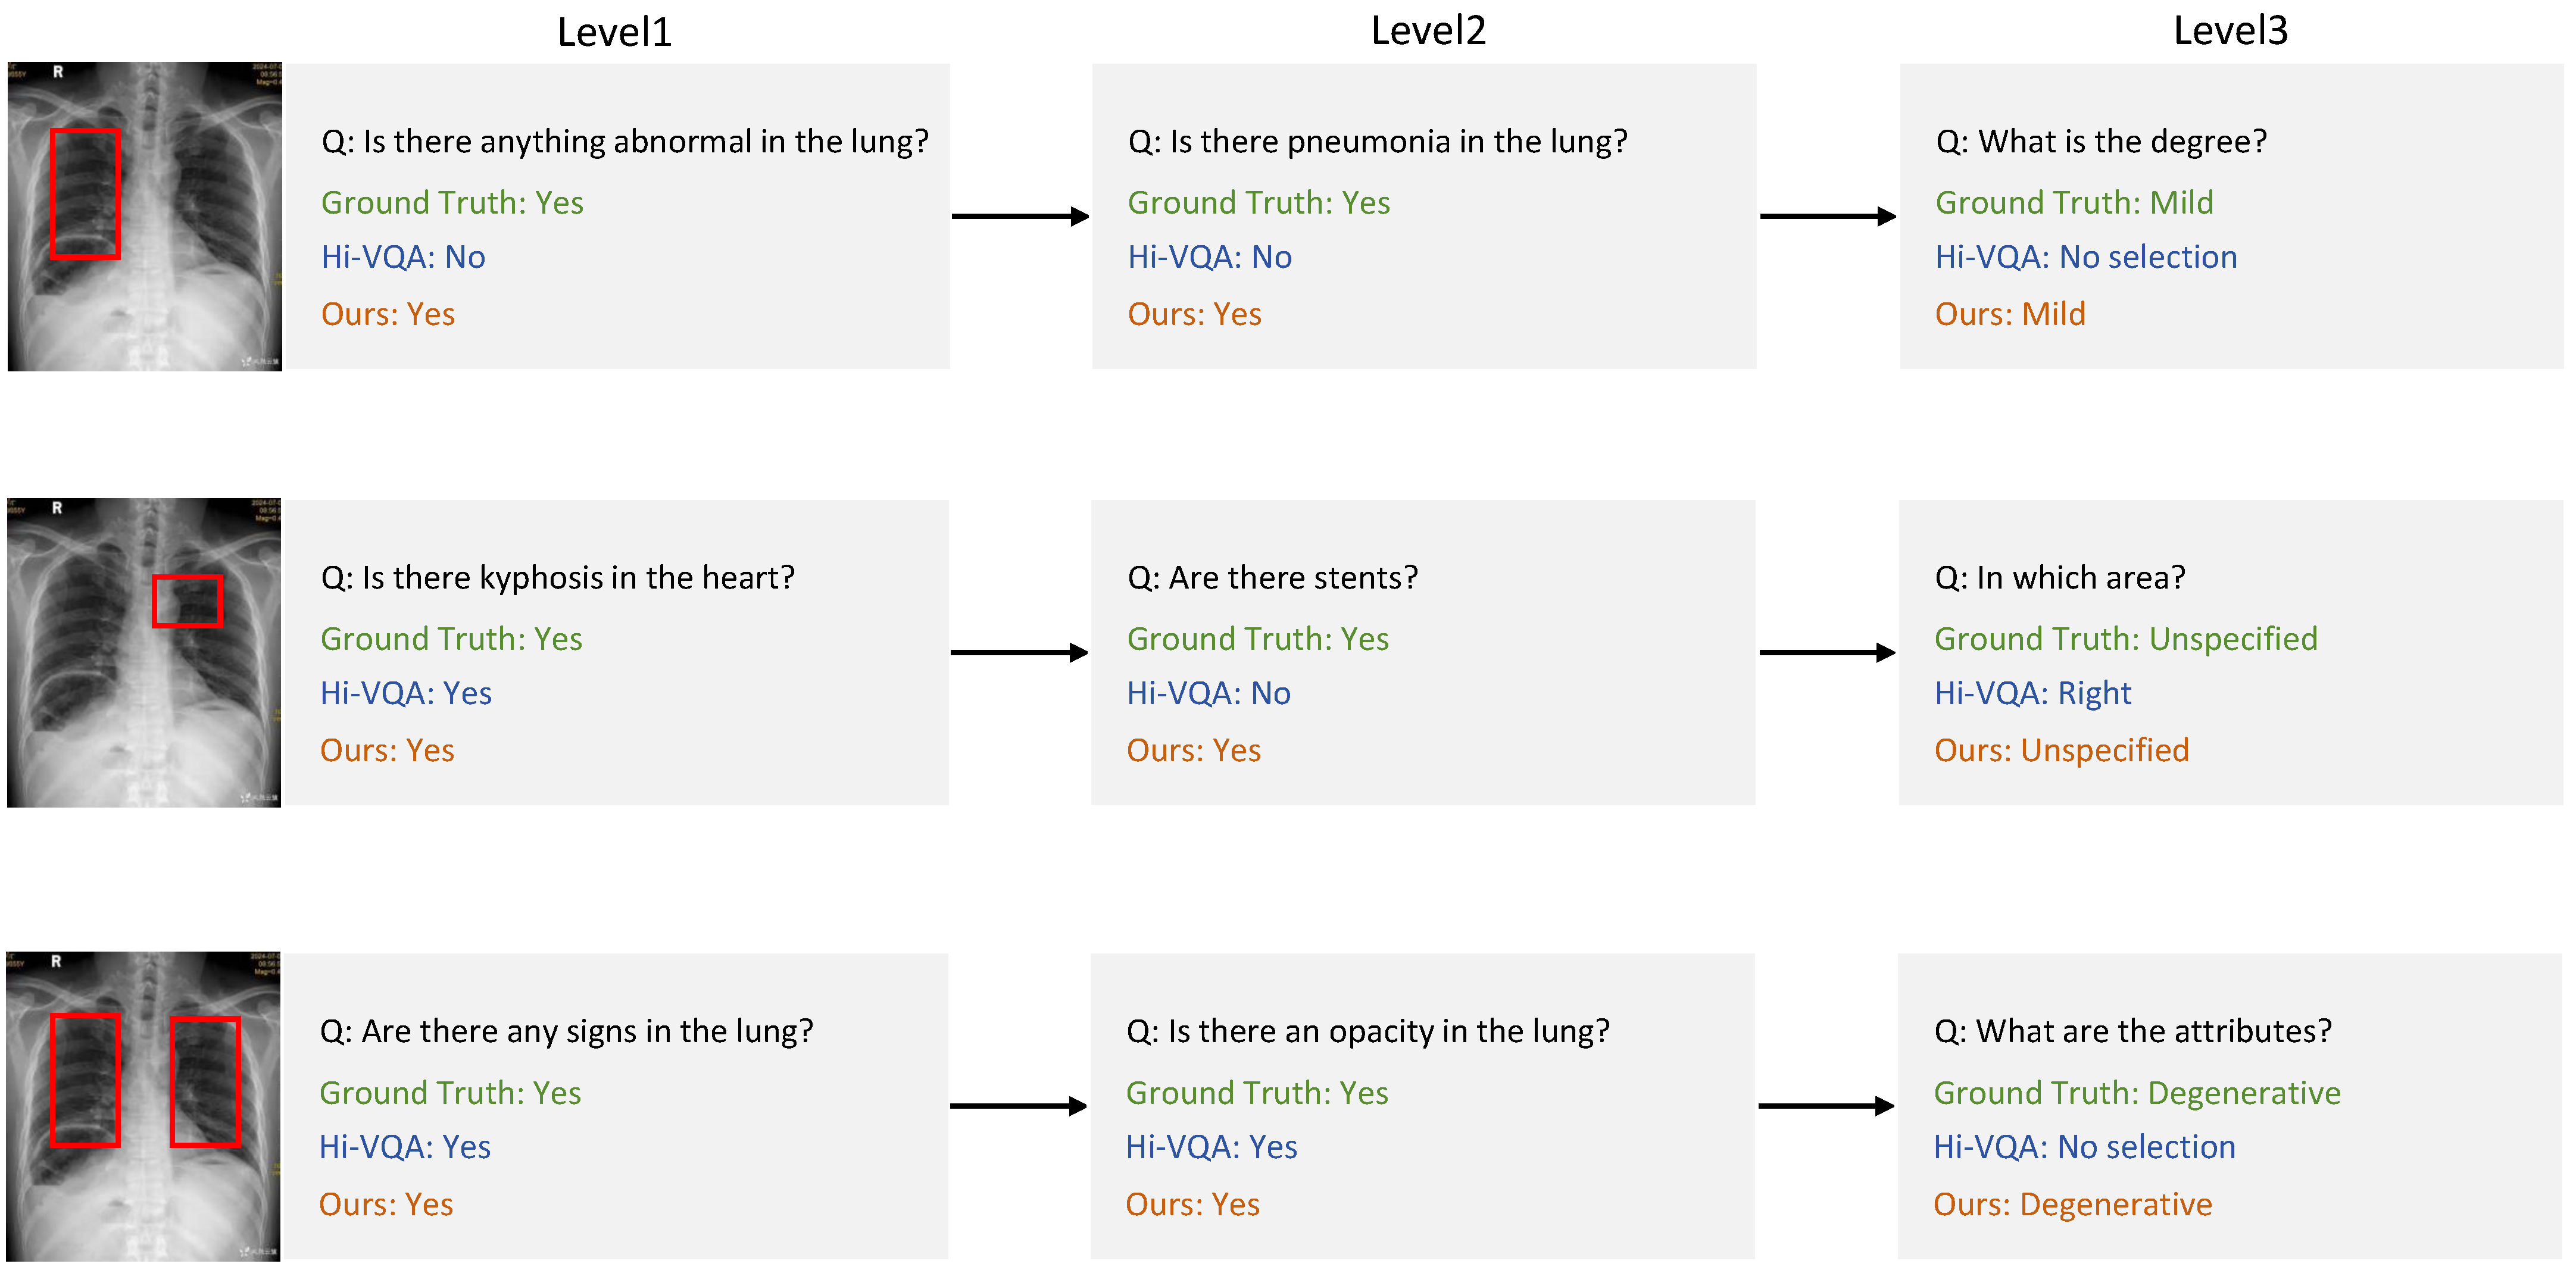Click the arrow pointing to 'In which area?'

click(x=1826, y=653)
